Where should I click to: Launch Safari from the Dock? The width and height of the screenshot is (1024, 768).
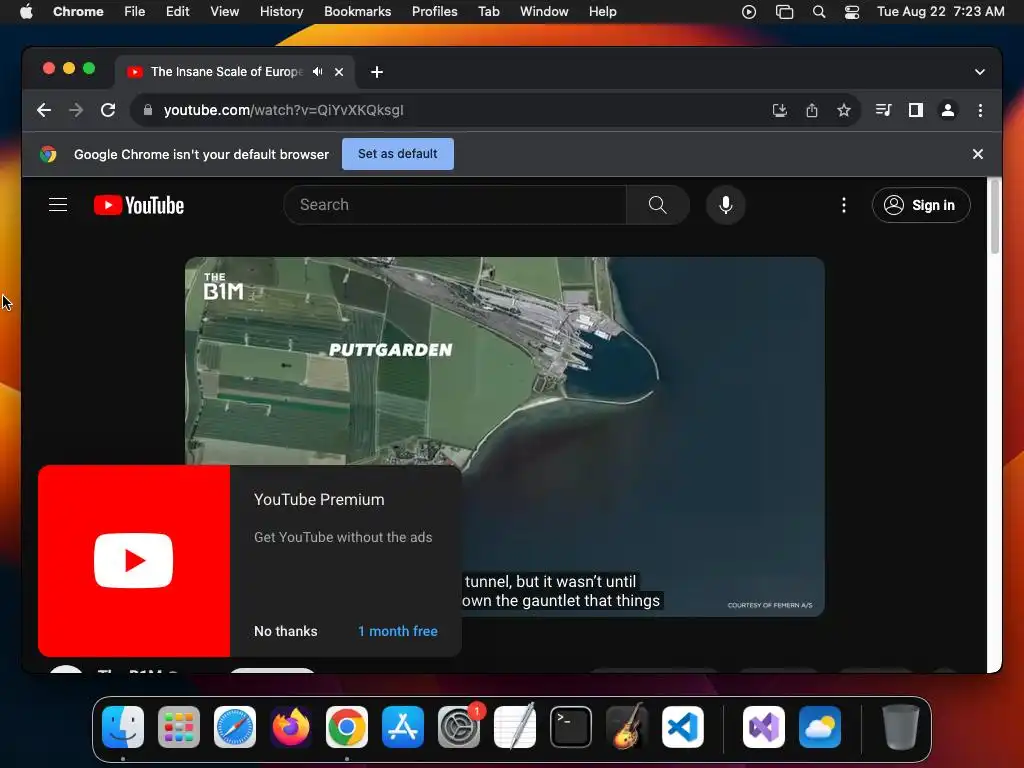click(x=235, y=727)
